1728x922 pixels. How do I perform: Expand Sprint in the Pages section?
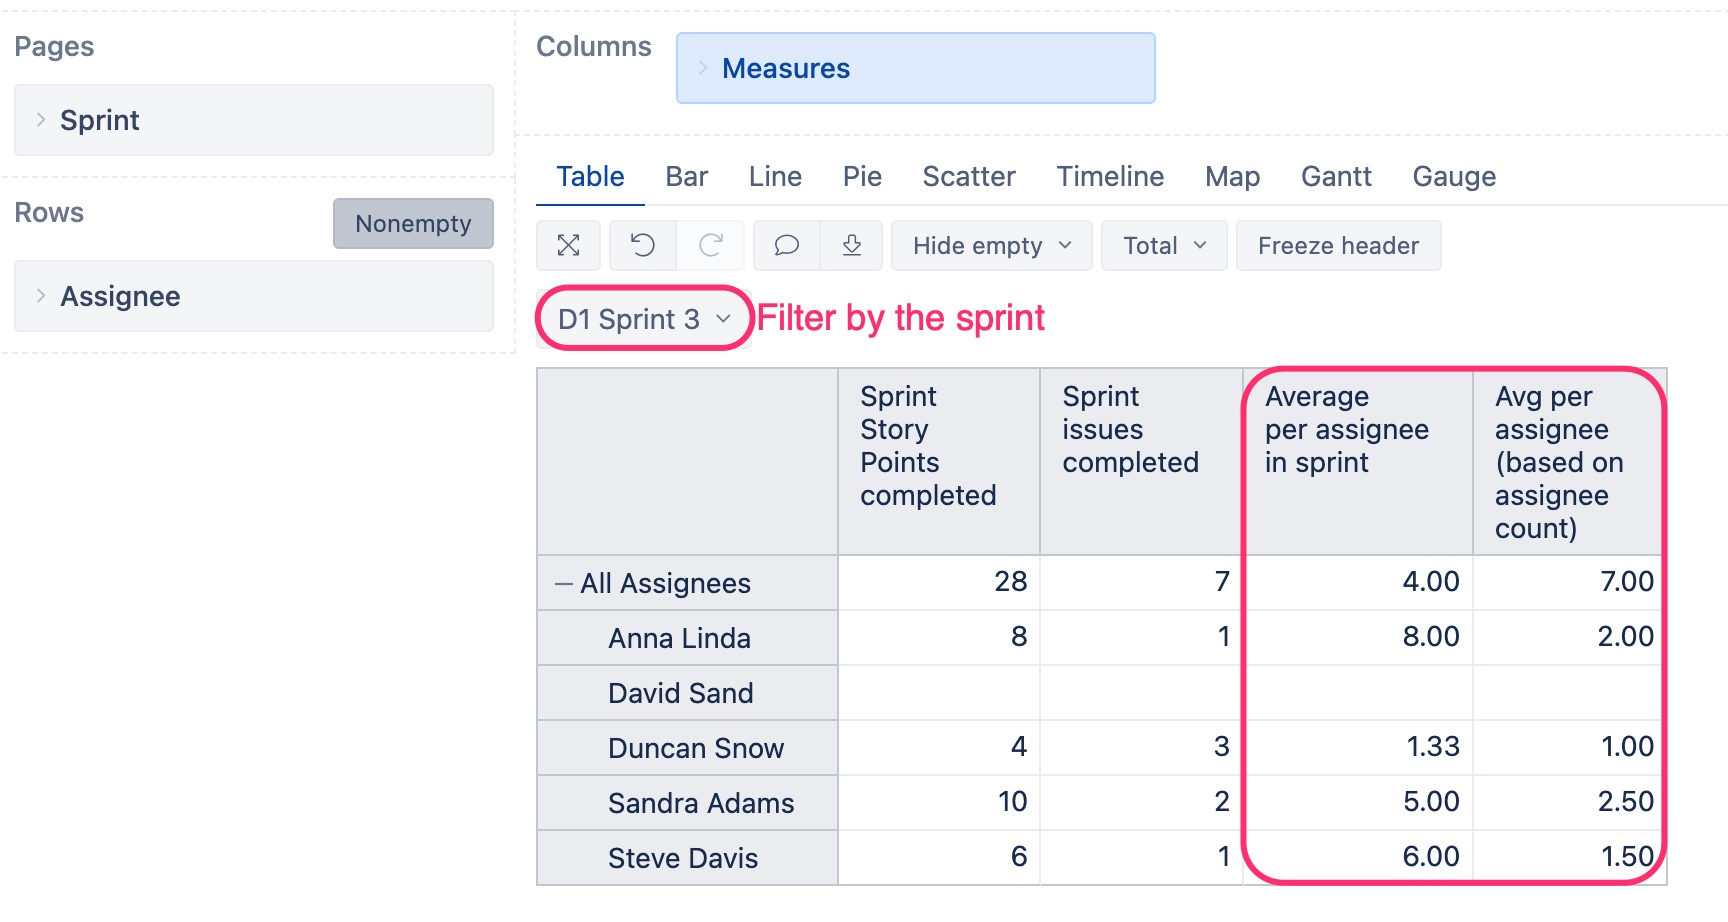pyautogui.click(x=41, y=120)
